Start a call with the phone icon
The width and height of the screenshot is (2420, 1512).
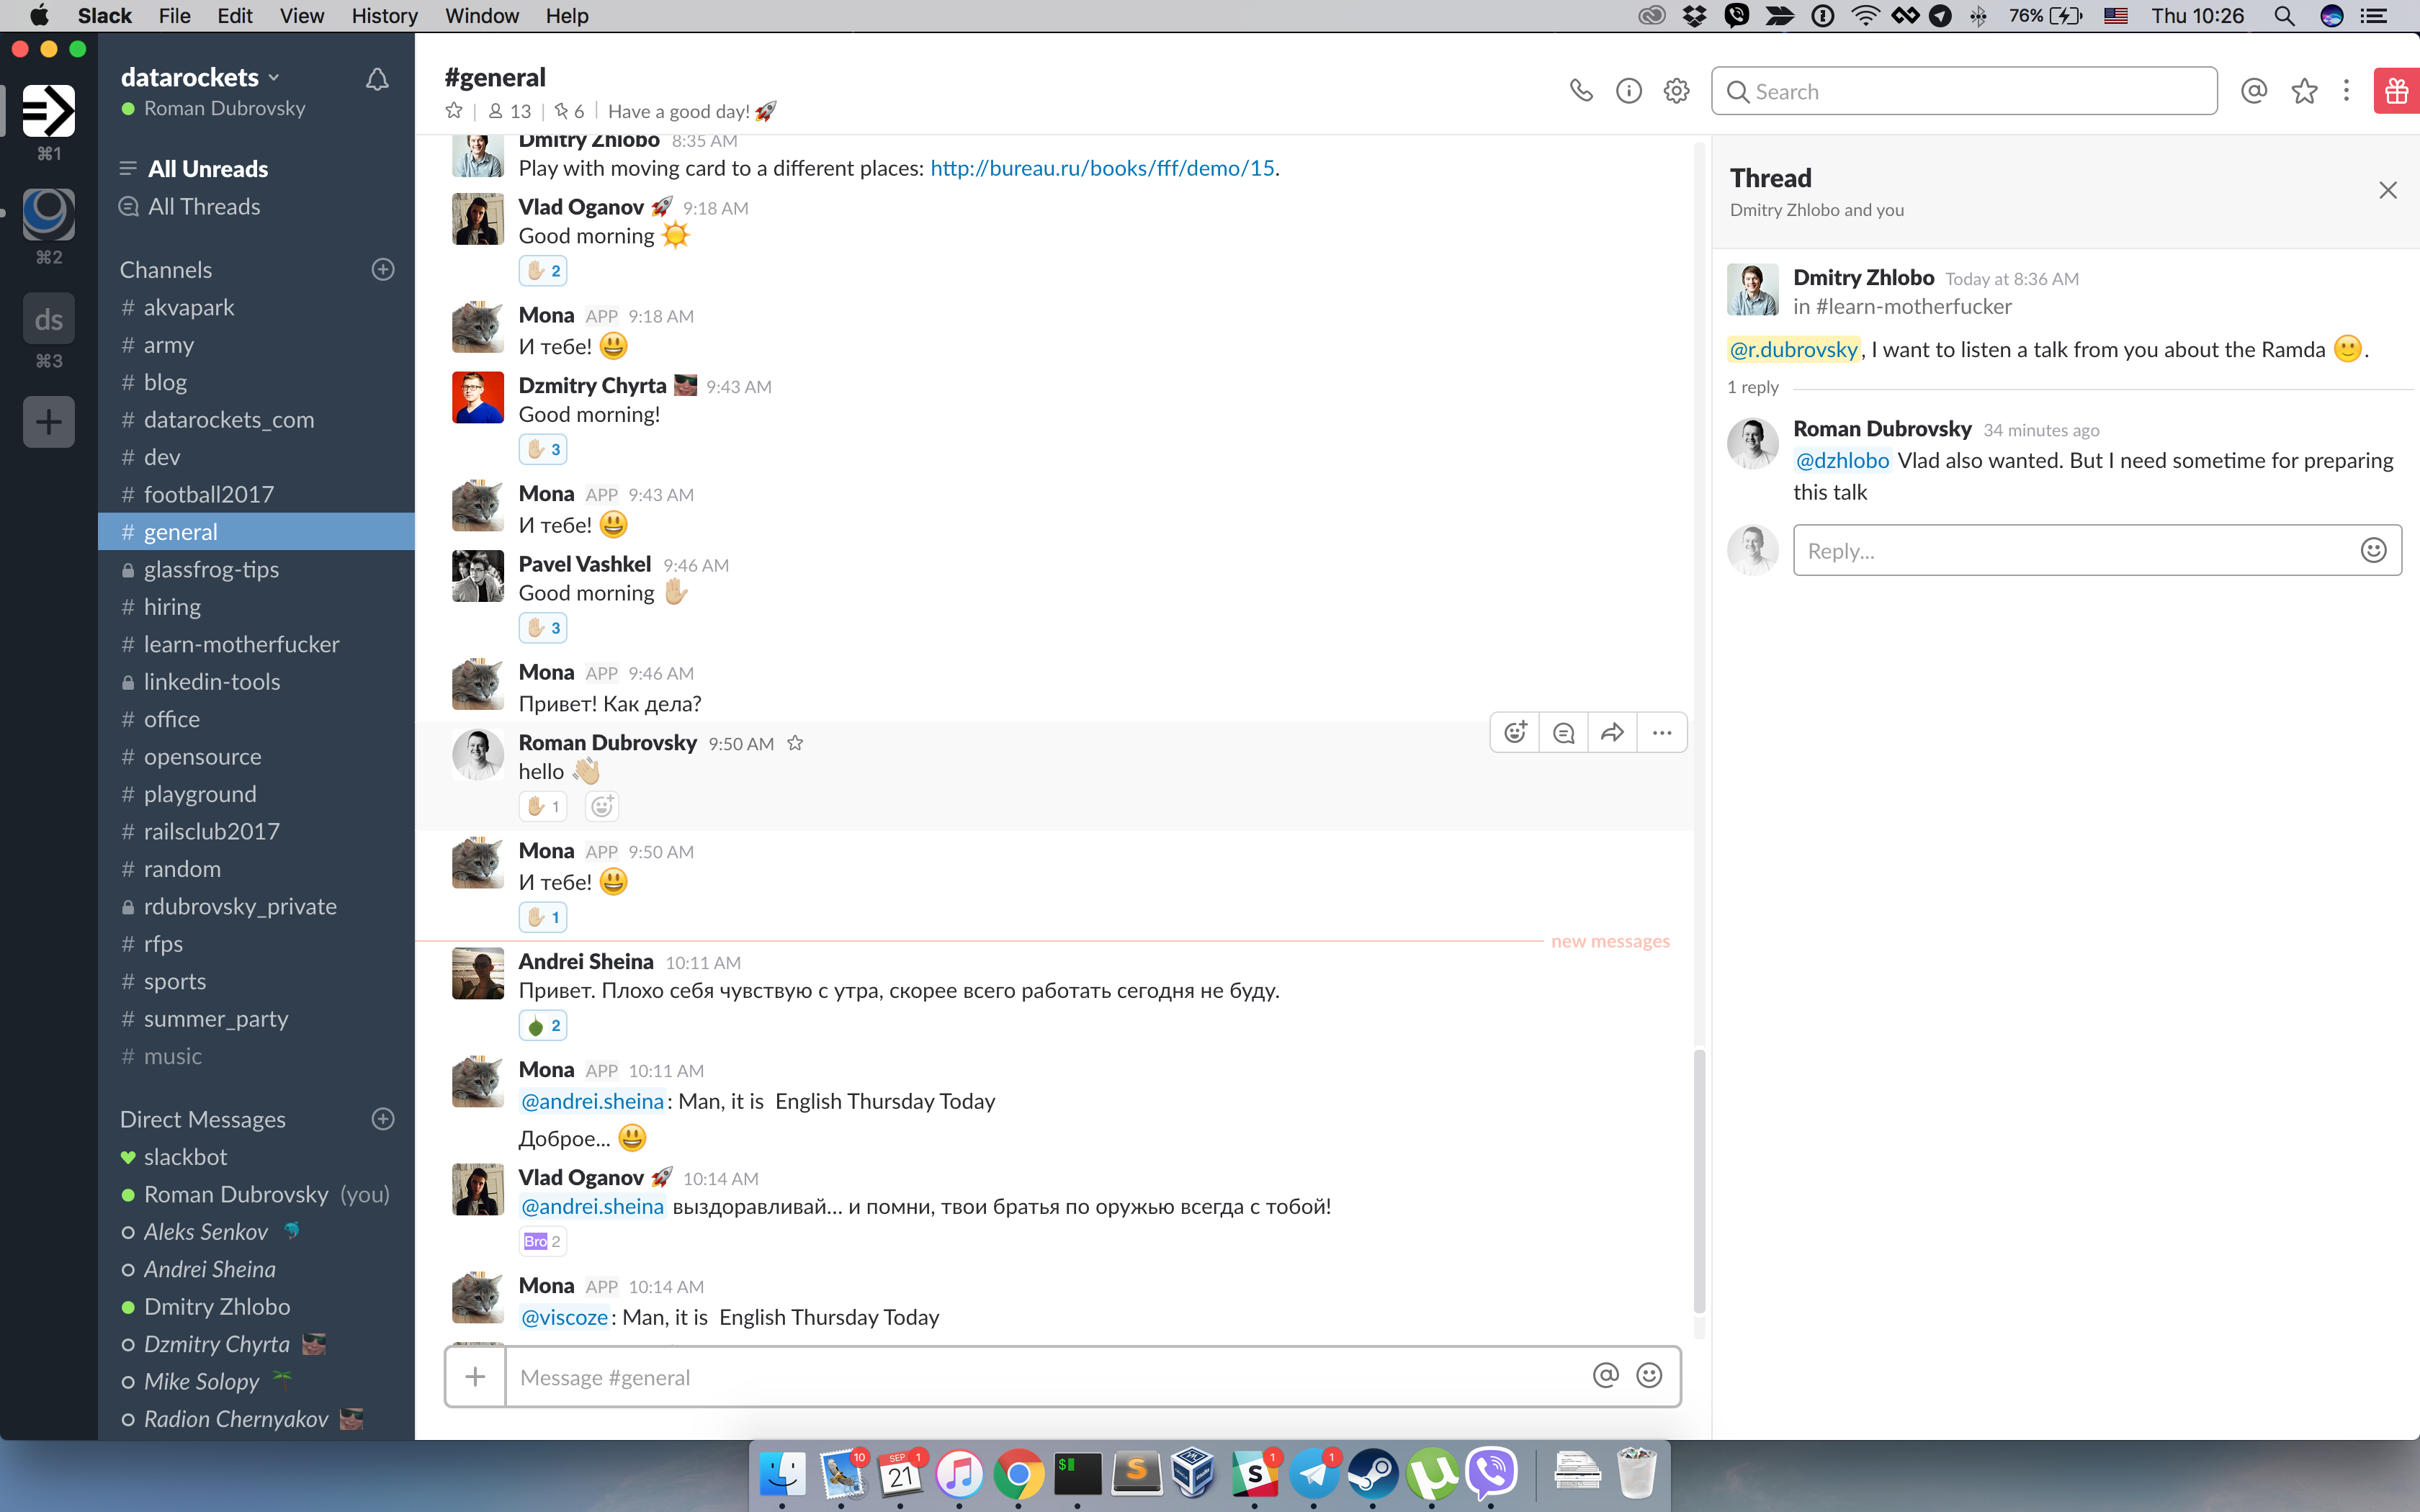[1580, 91]
